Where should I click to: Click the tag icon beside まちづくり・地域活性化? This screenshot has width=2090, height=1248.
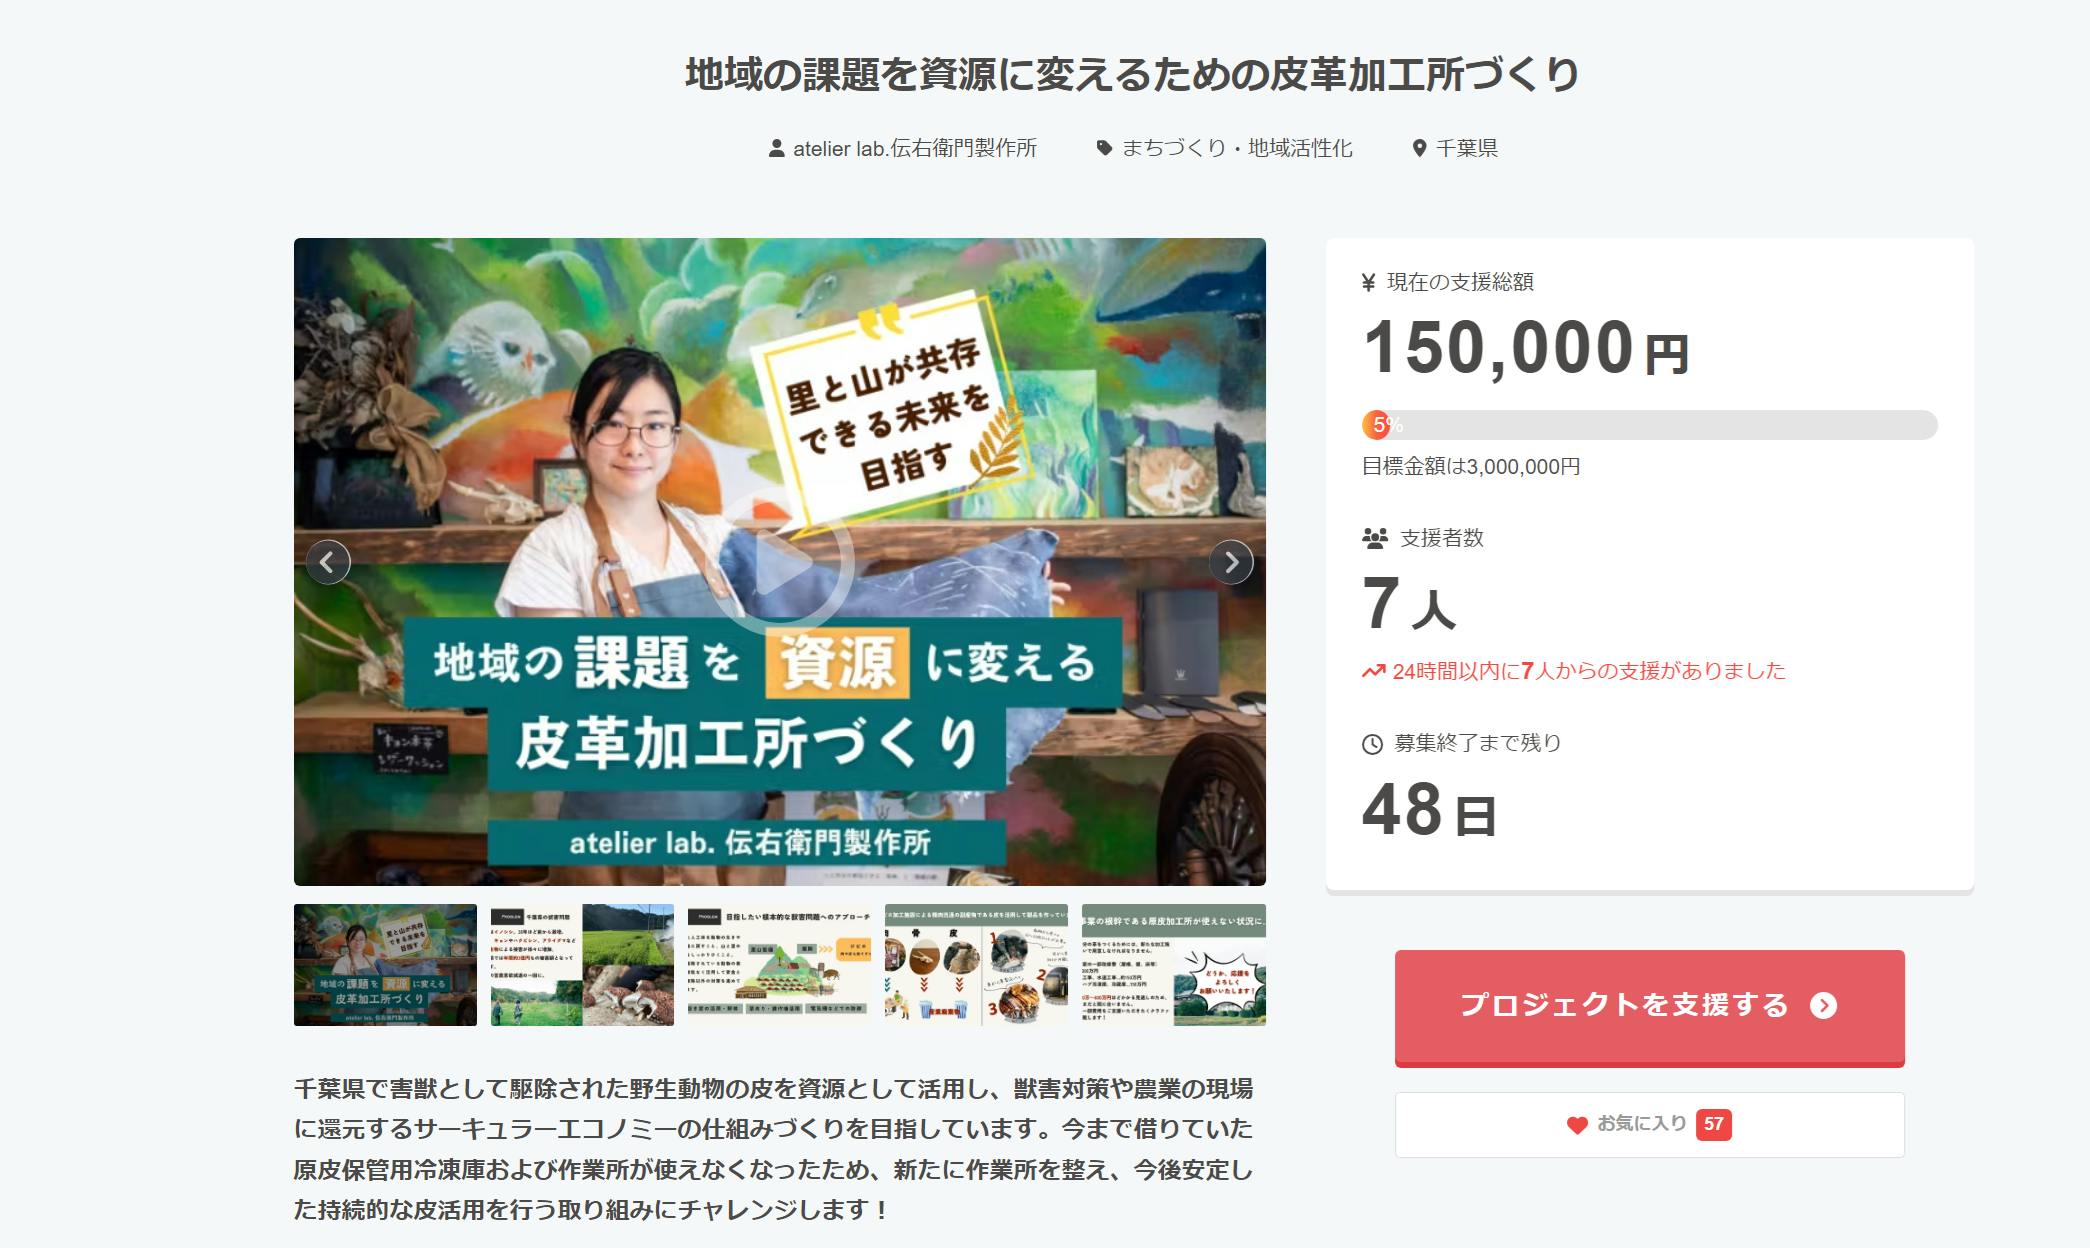(x=1104, y=148)
